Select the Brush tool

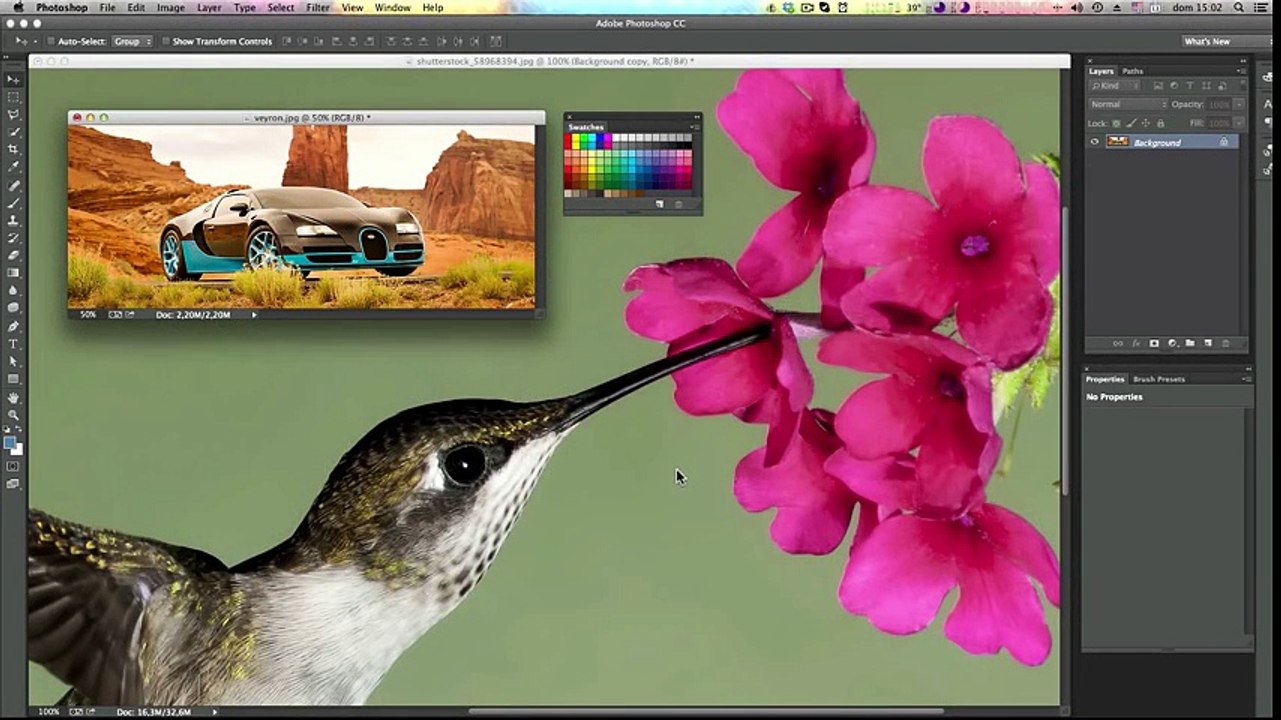point(13,203)
